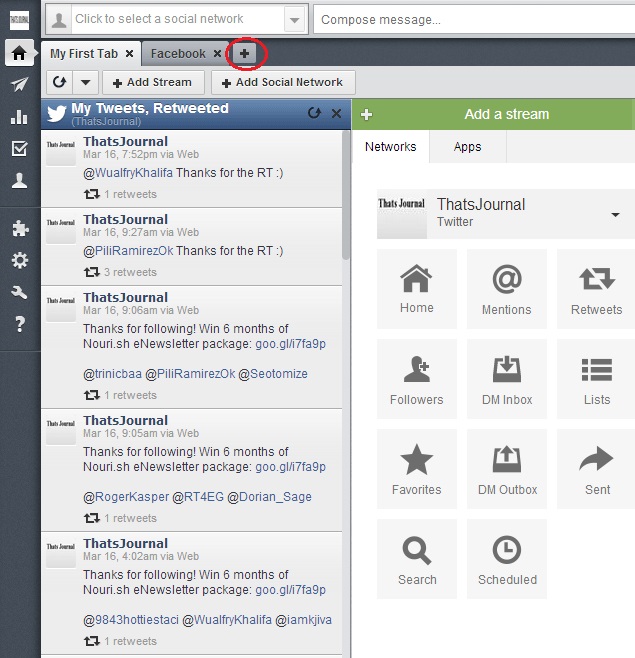Expand the social network selector dropdown arrow

[x=294, y=20]
